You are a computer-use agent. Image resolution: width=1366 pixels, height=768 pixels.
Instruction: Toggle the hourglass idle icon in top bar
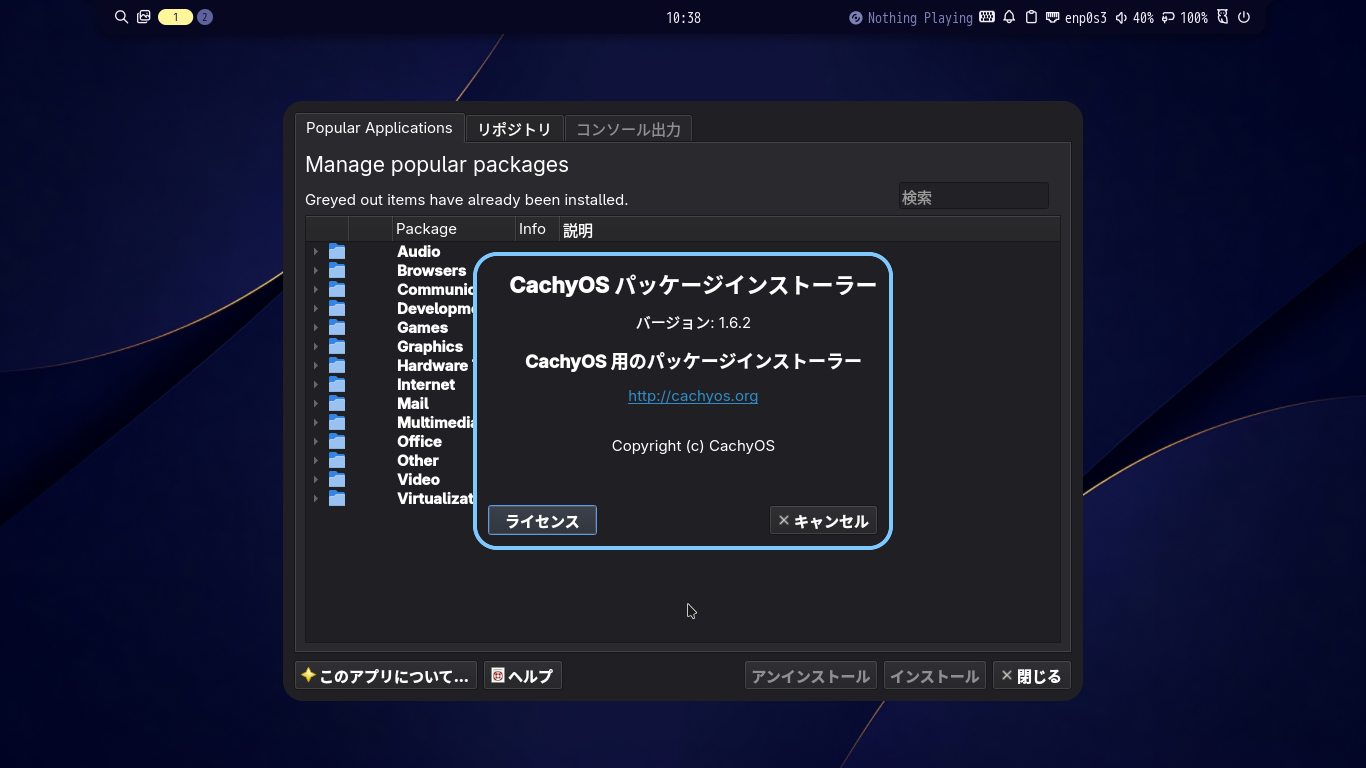[1222, 17]
